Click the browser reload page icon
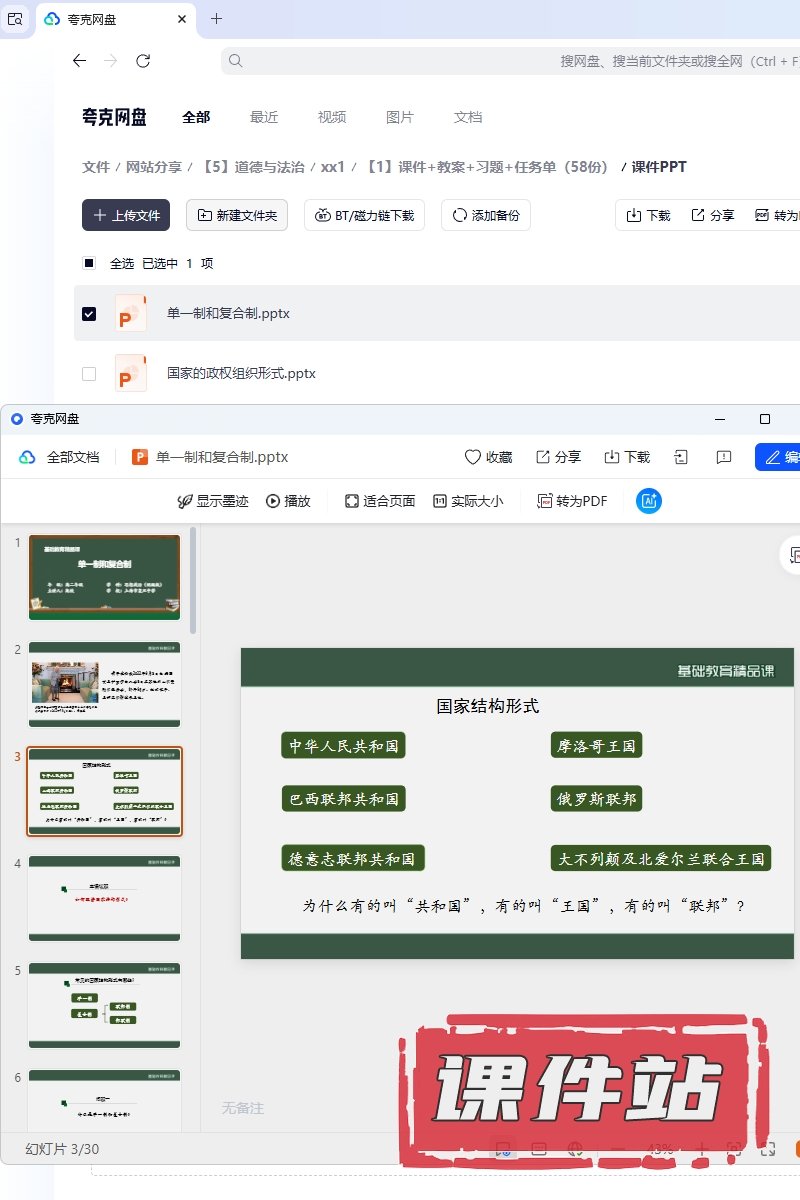 pos(143,61)
